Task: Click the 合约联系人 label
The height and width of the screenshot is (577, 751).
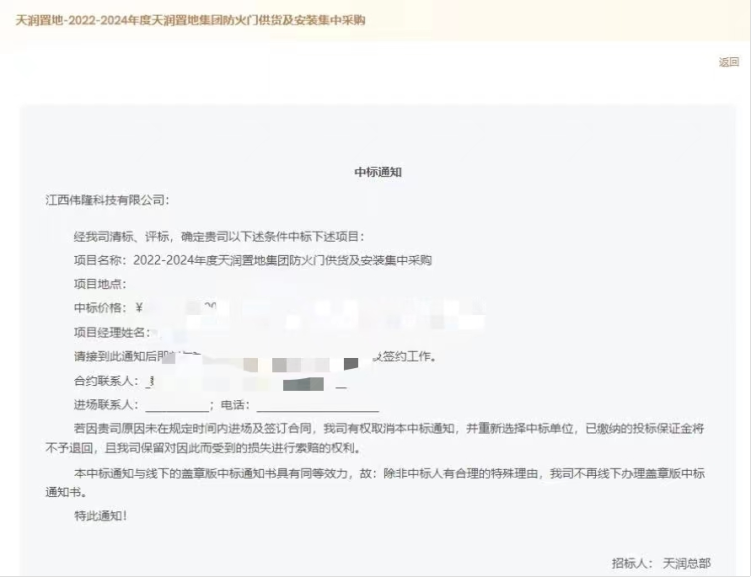Action: click(x=106, y=381)
